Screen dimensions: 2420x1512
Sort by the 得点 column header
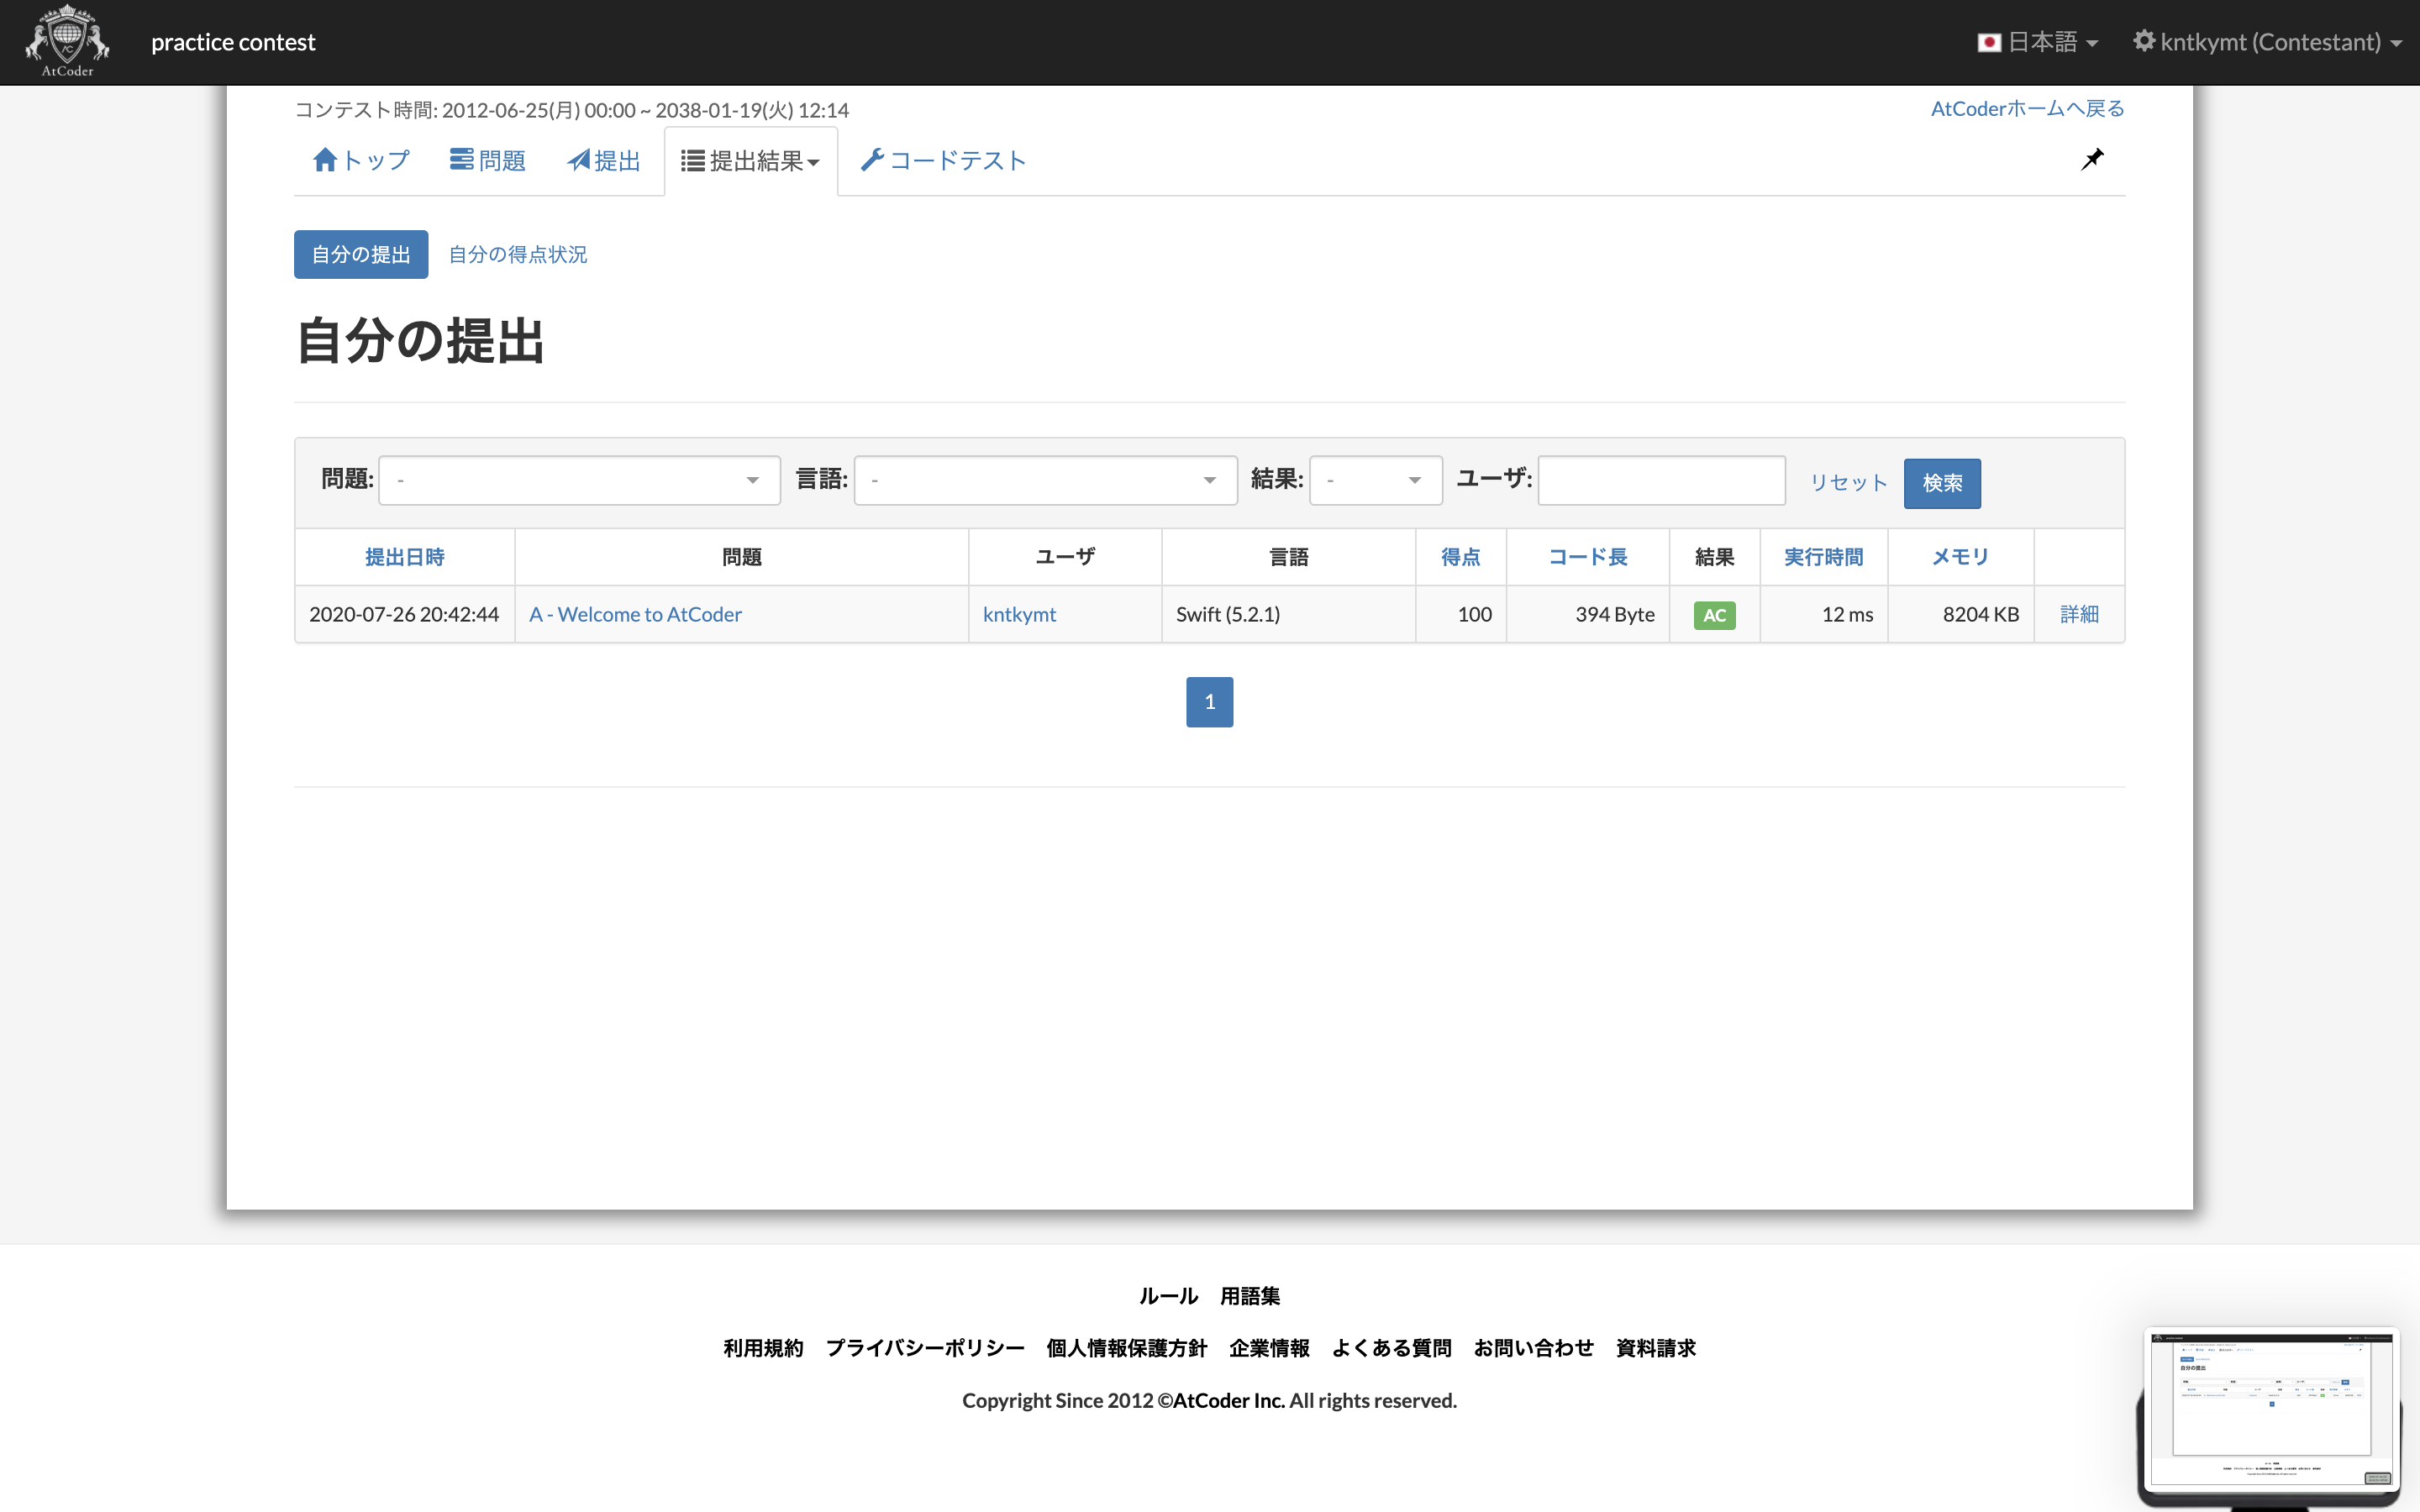coord(1460,557)
